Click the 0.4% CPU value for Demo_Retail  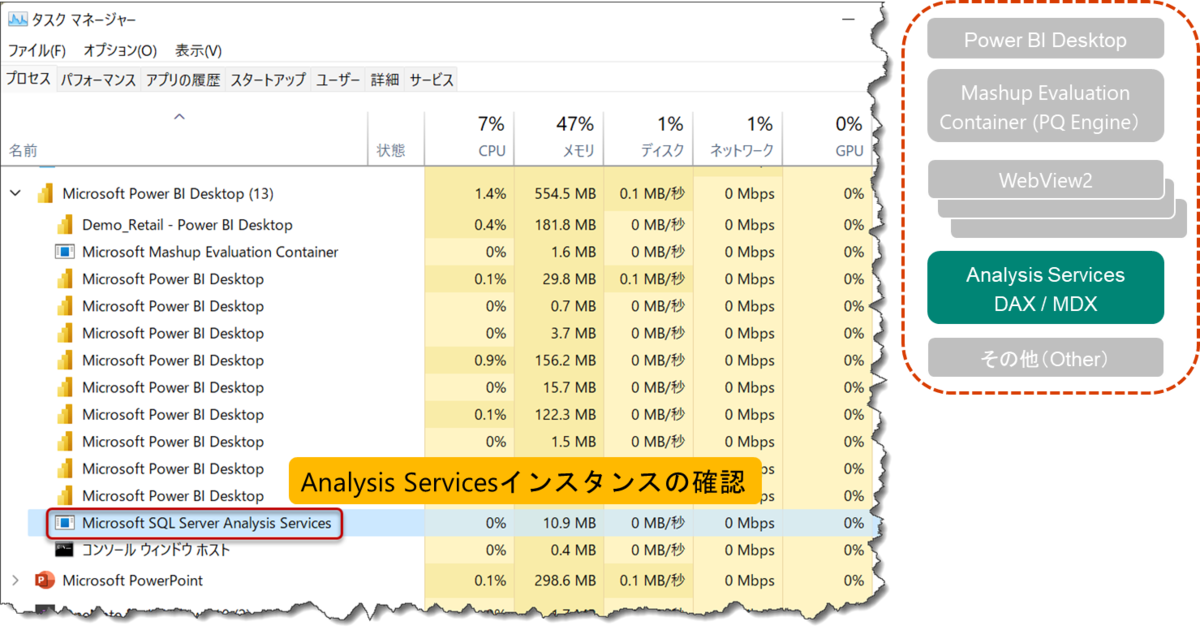(x=490, y=225)
